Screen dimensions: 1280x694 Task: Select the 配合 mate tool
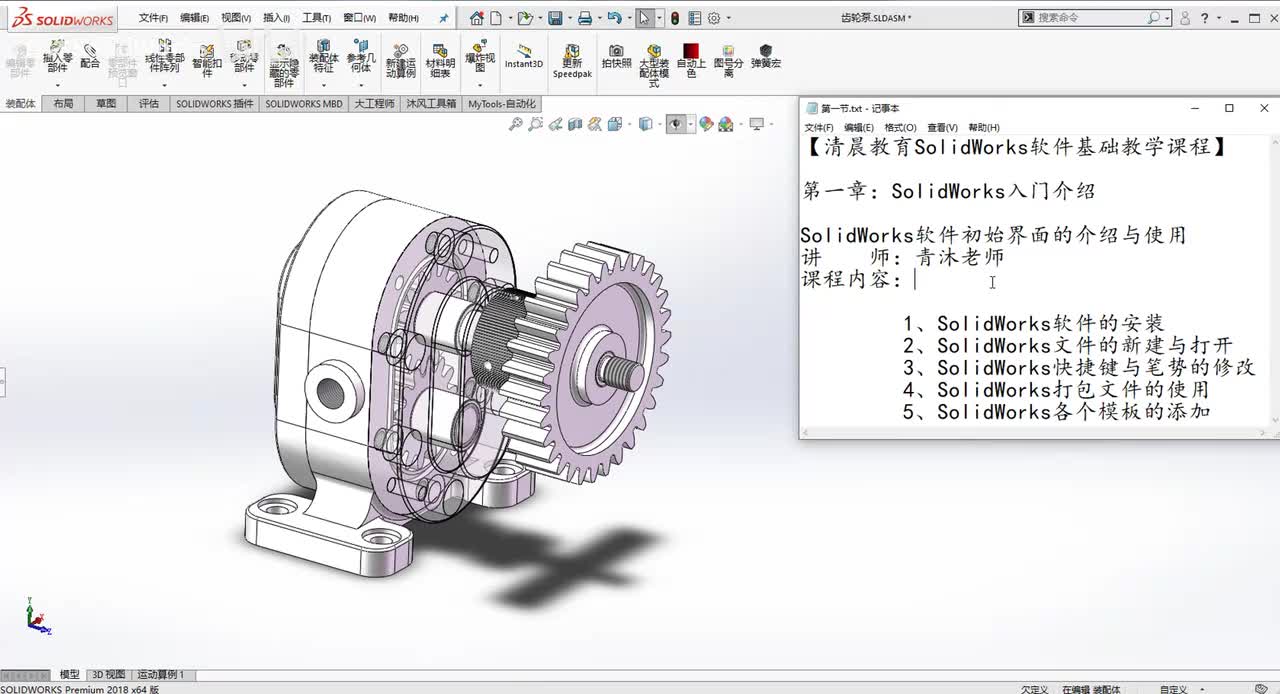(90, 56)
